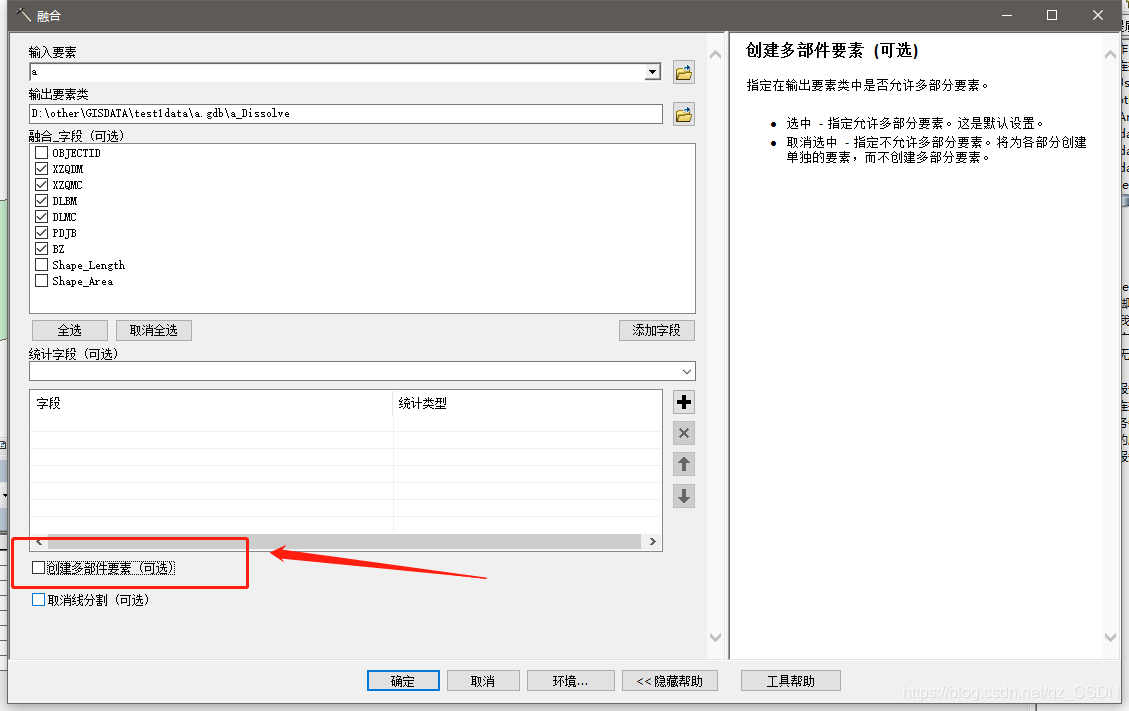Viewport: 1129px width, 711px height.
Task: Click the 添加字段 button
Action: (x=657, y=330)
